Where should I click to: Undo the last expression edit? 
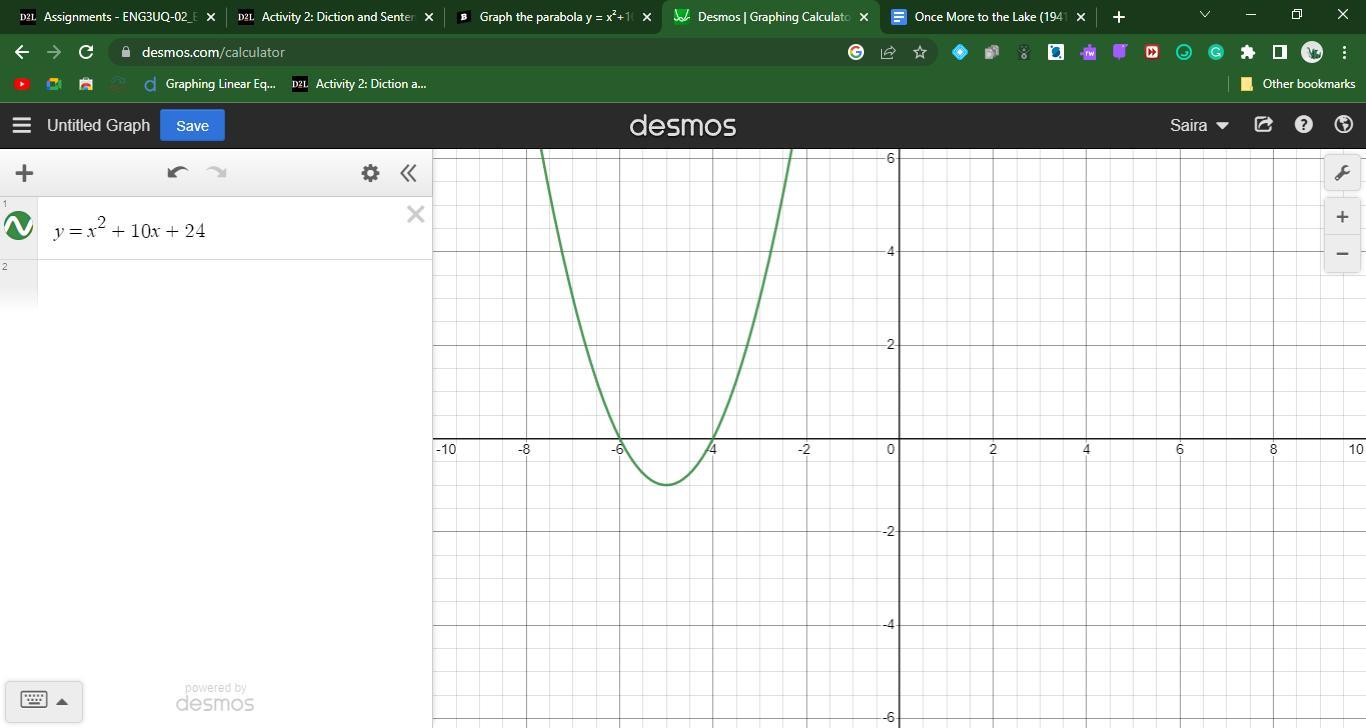(177, 173)
